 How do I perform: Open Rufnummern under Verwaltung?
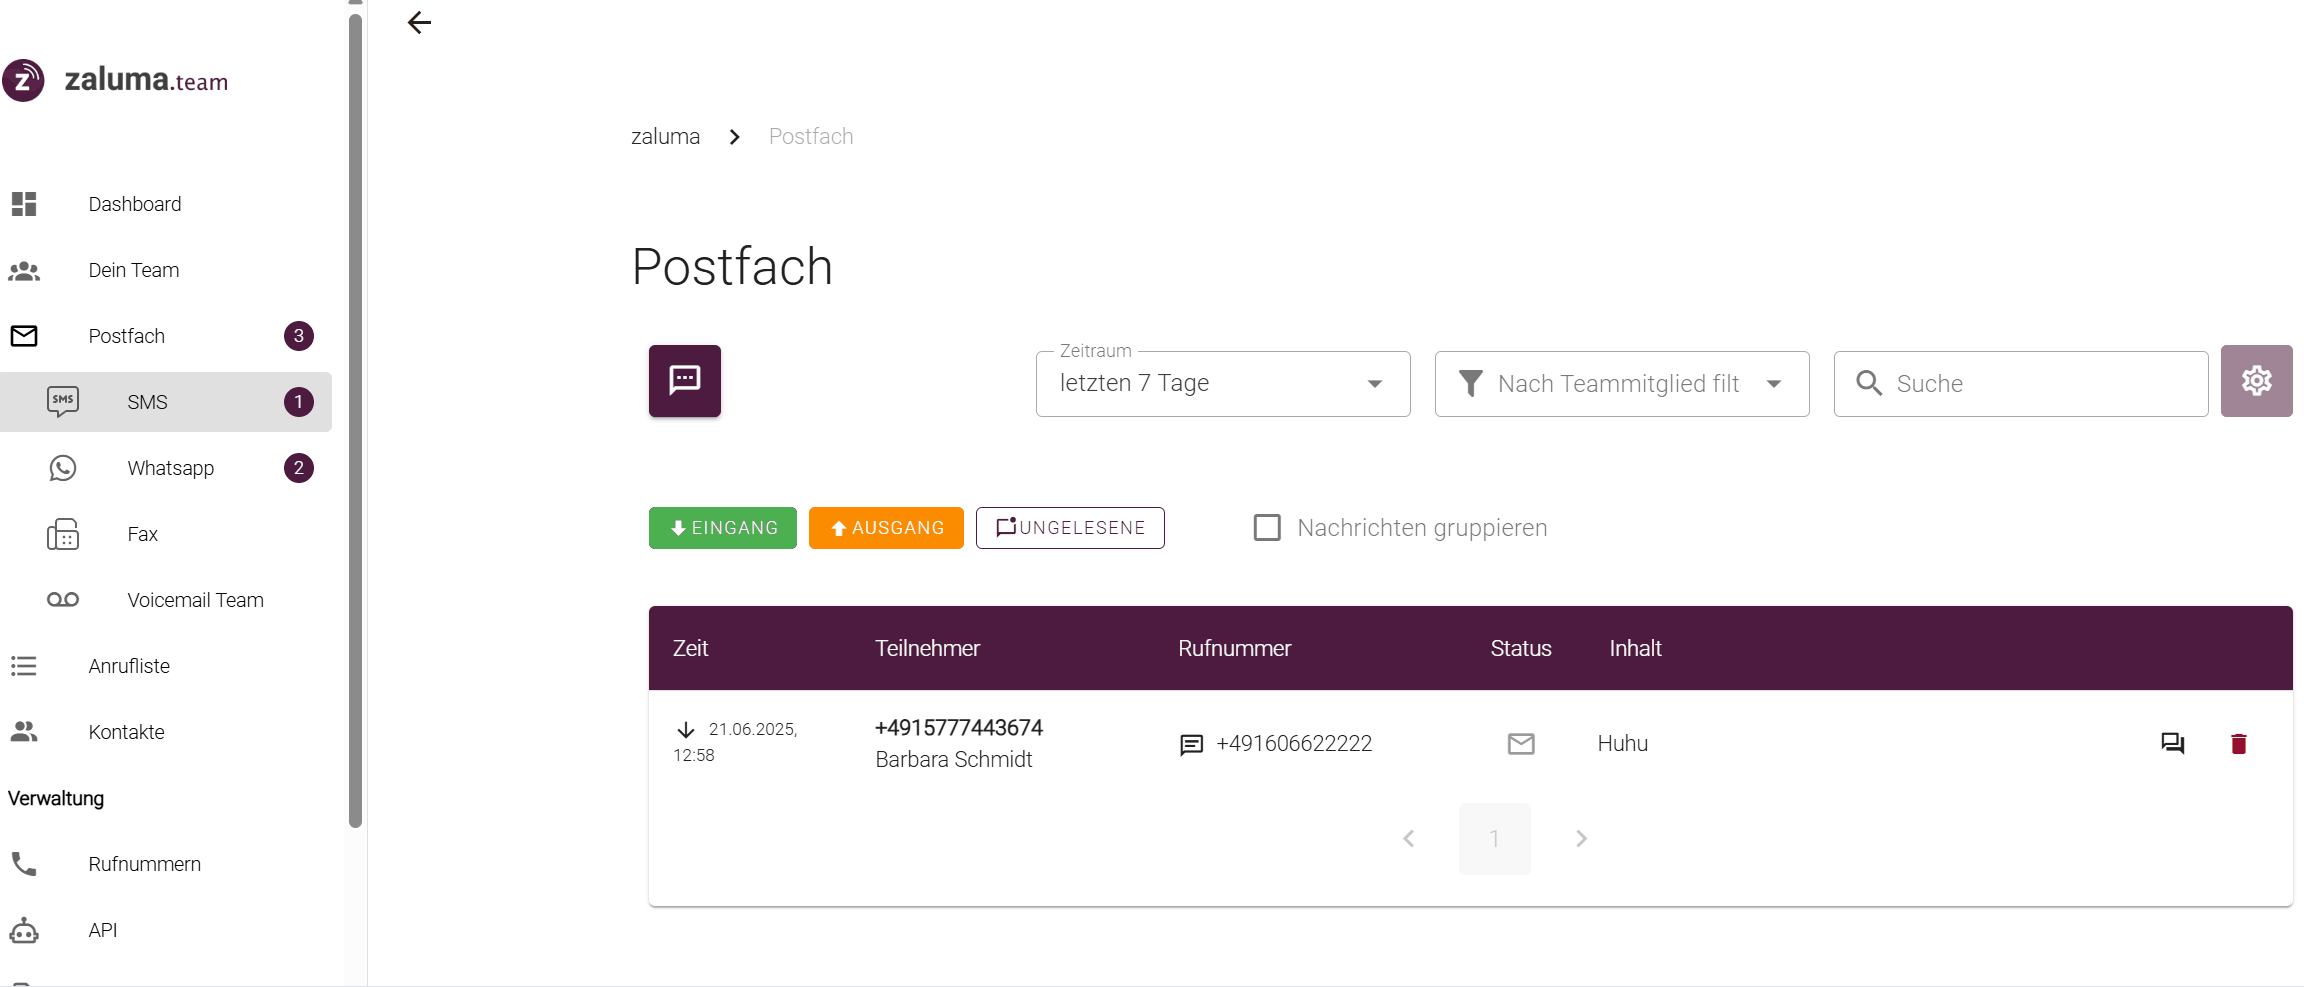tap(166, 864)
